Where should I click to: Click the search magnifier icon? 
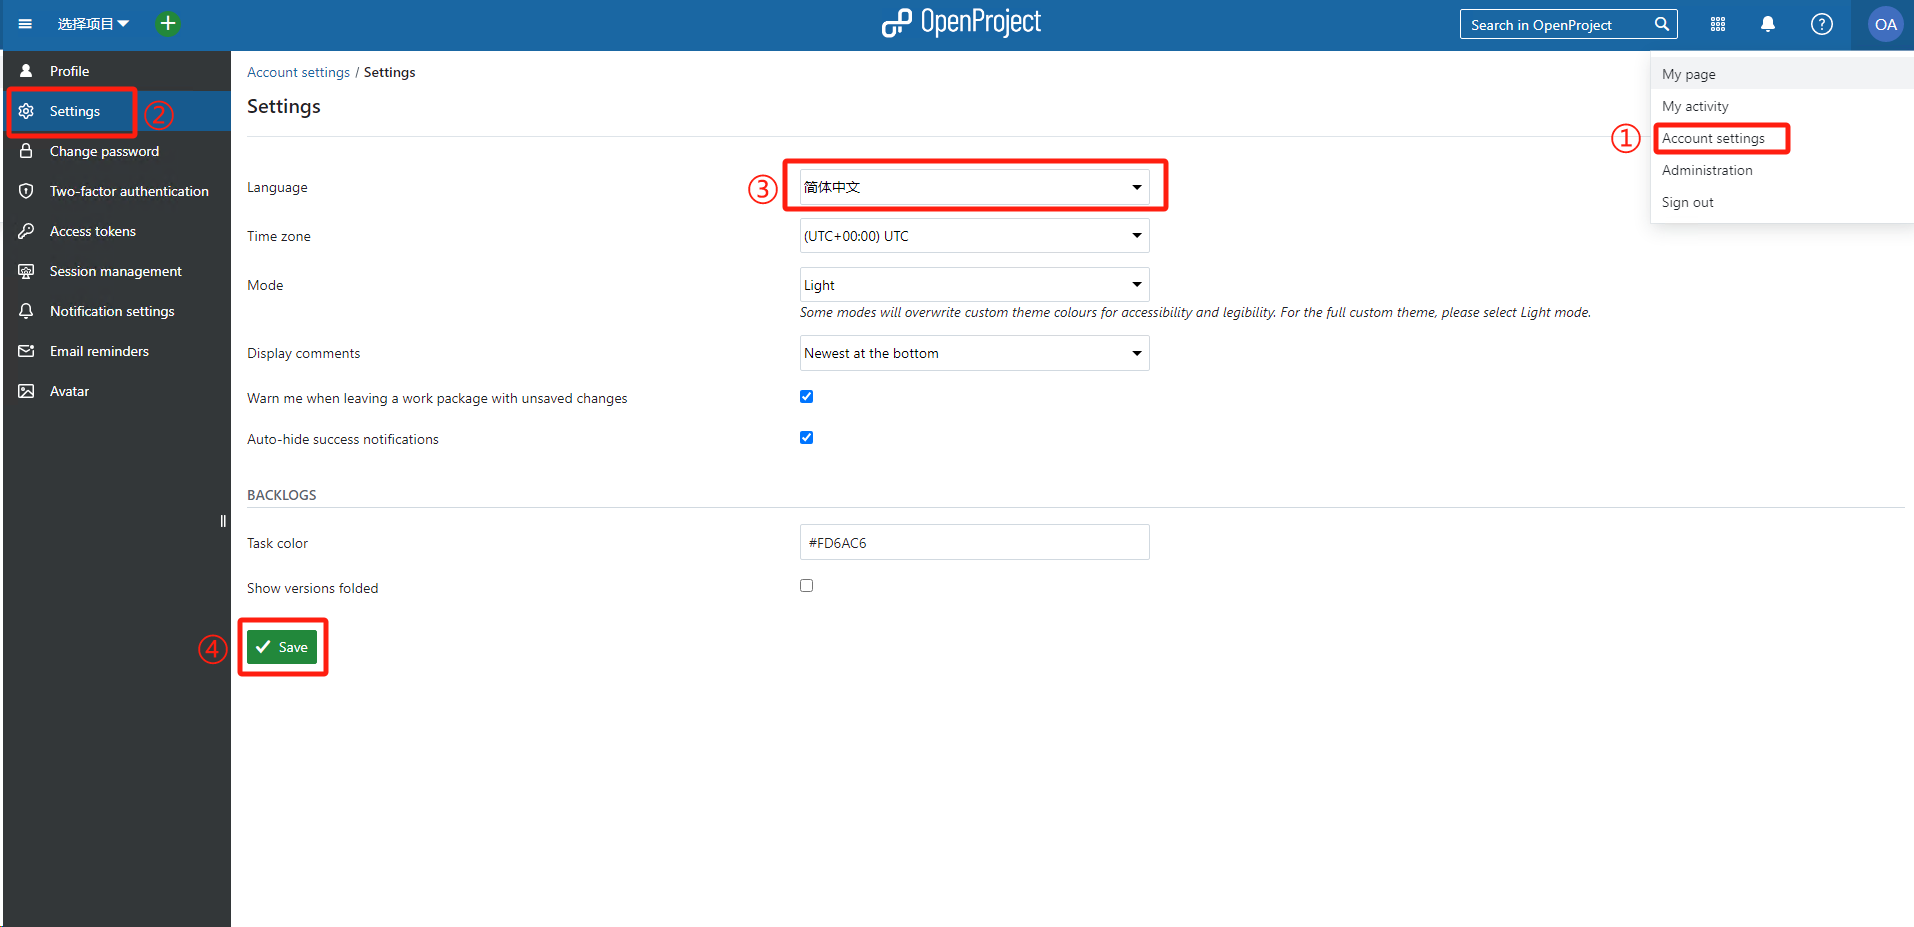1662,24
